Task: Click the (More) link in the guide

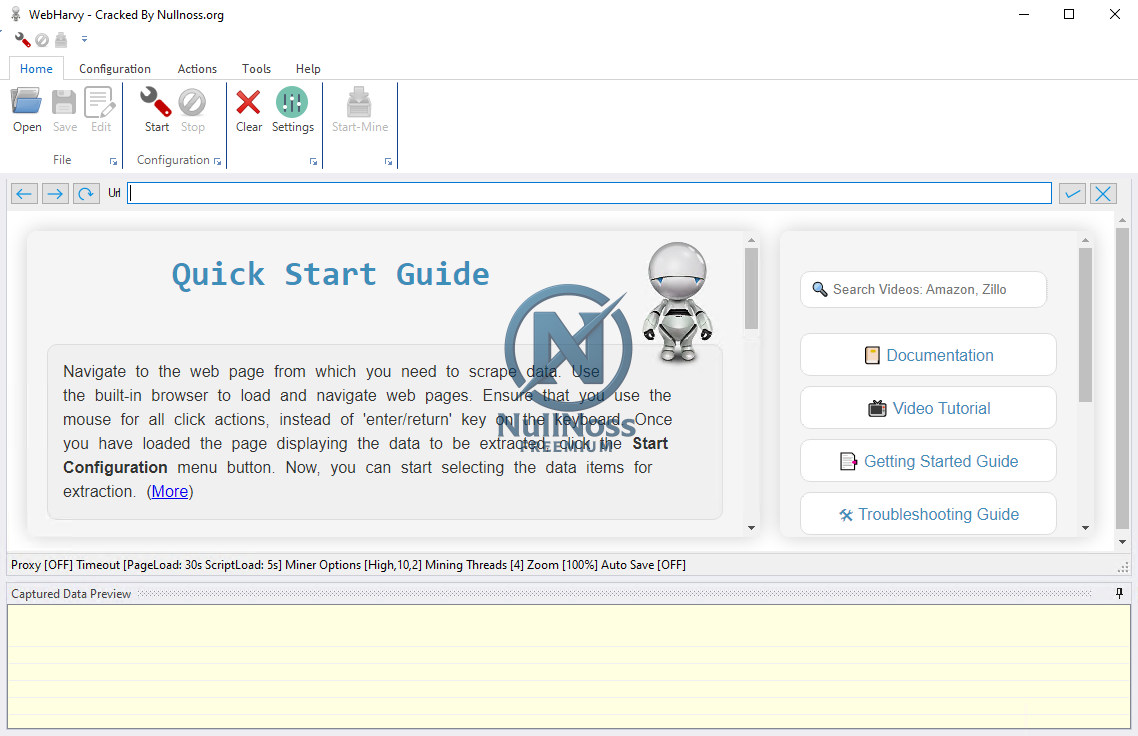Action: pyautogui.click(x=170, y=491)
